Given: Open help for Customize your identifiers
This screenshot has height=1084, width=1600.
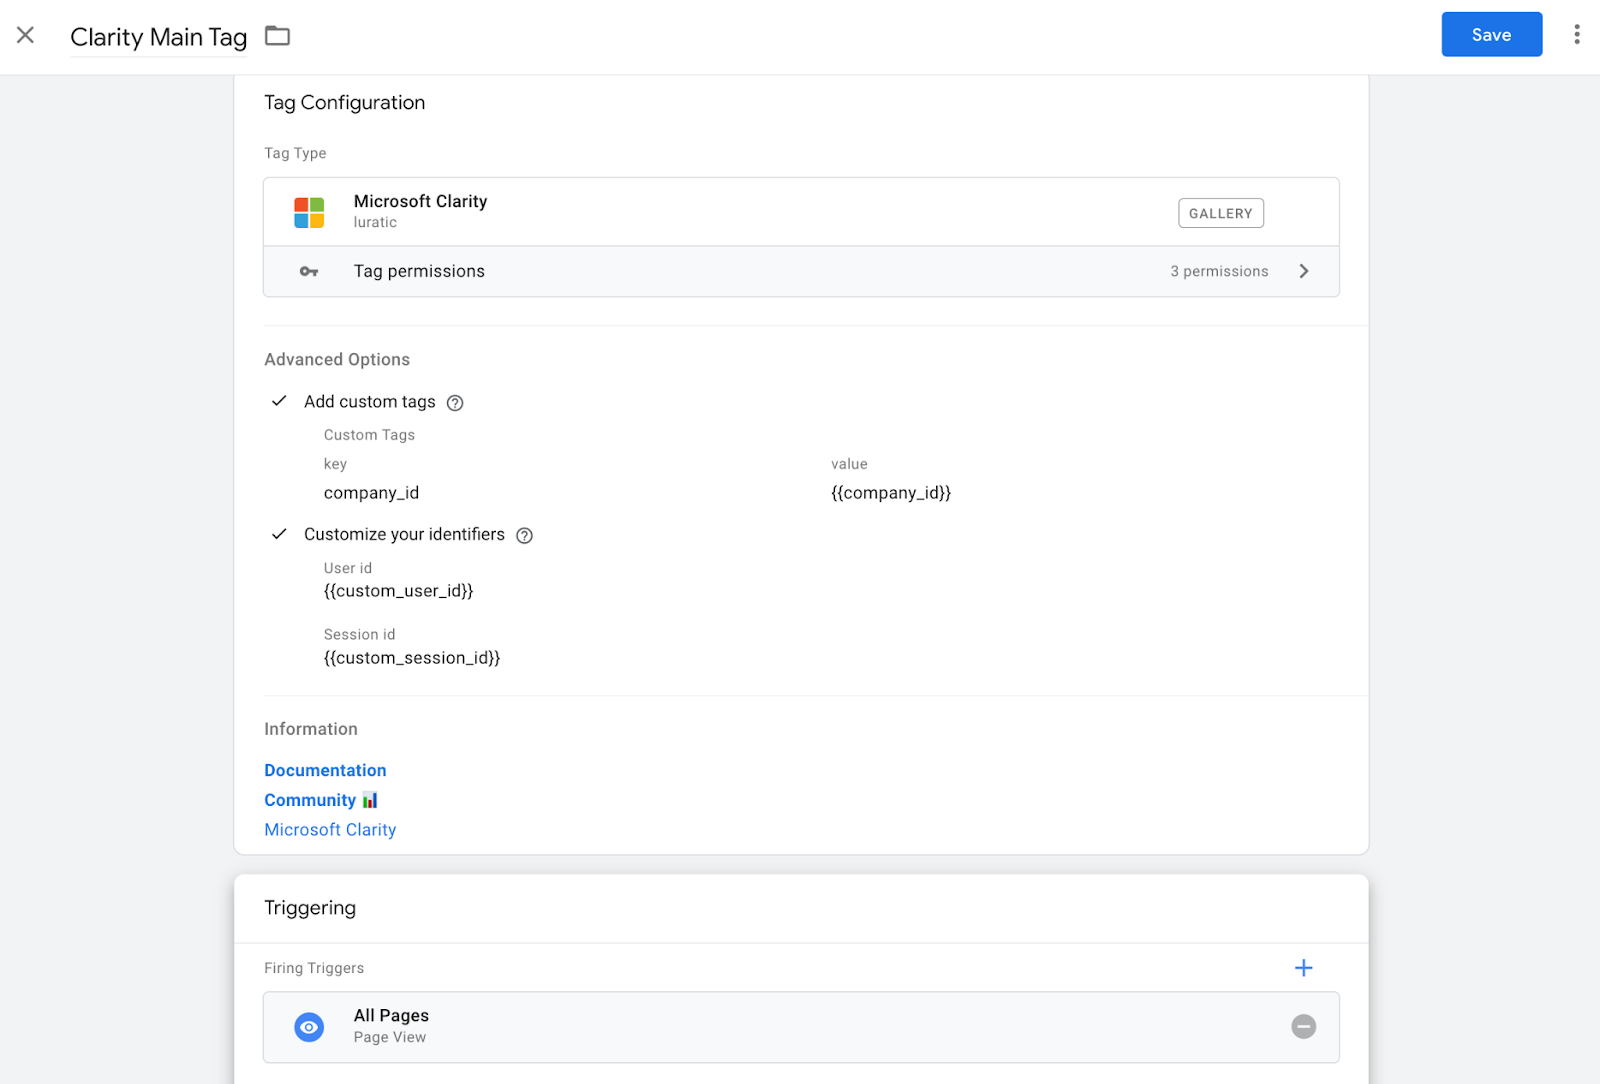Looking at the screenshot, I should tap(524, 535).
